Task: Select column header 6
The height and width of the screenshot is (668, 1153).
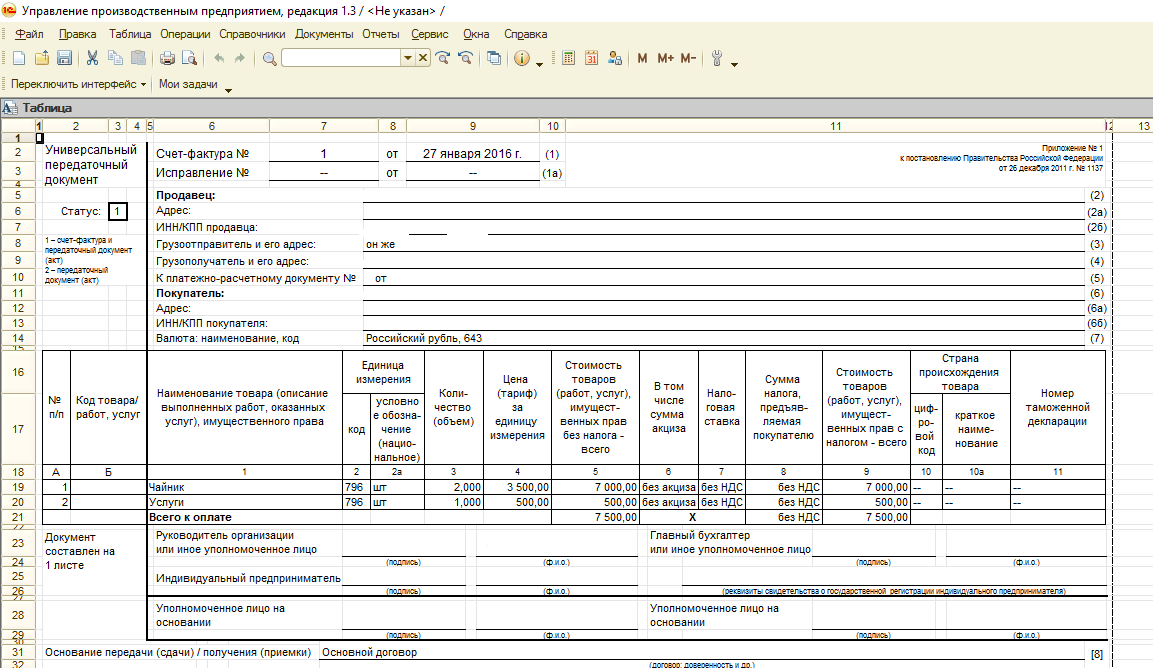Action: click(x=211, y=126)
